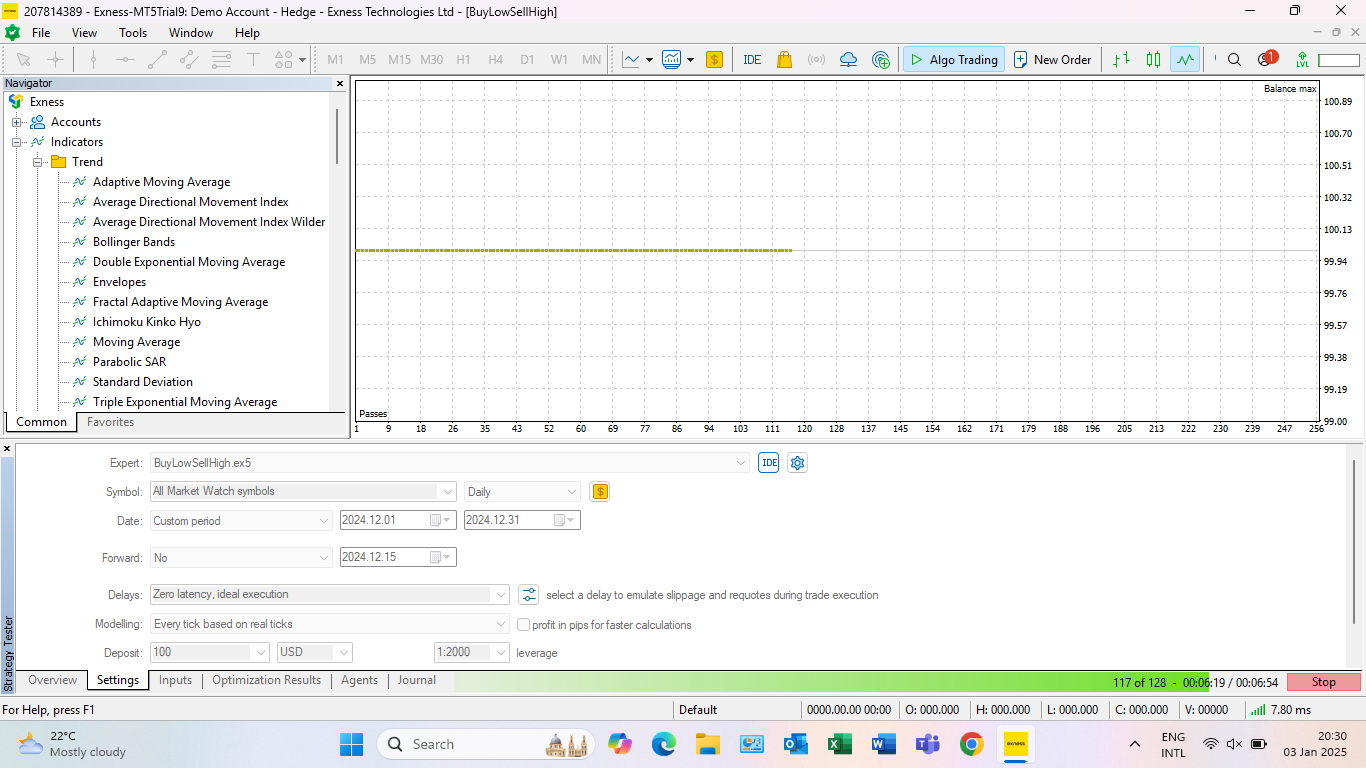
Task: Switch chart to bar chart
Action: (1121, 60)
